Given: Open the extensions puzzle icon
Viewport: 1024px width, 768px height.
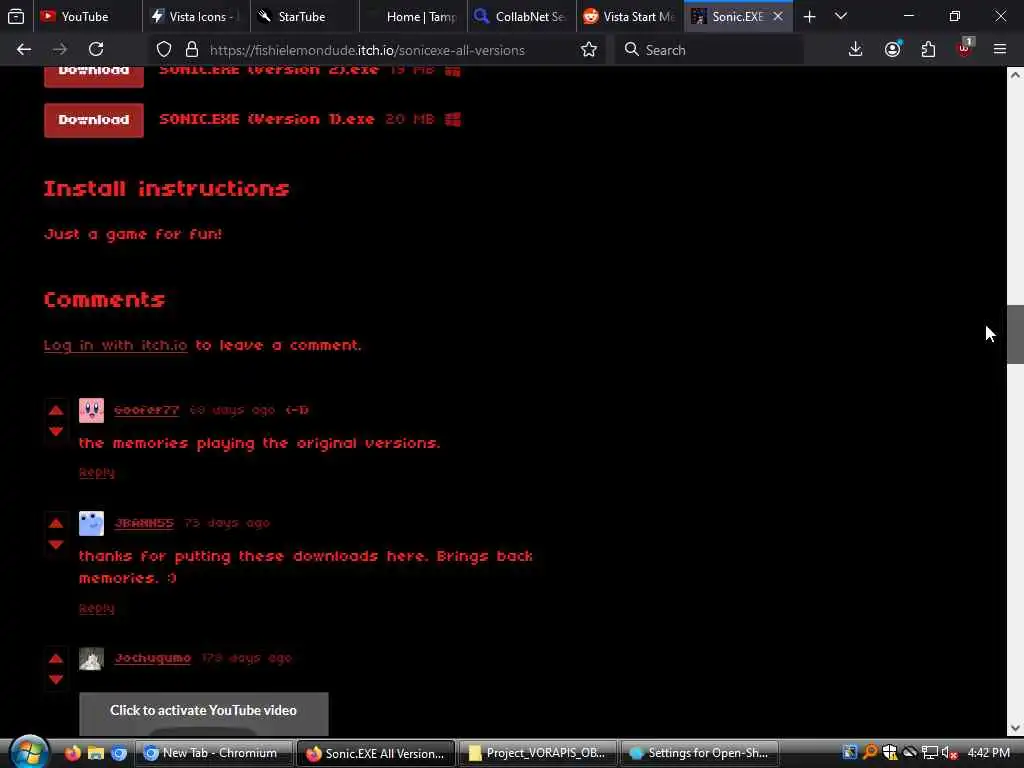Looking at the screenshot, I should [x=928, y=50].
